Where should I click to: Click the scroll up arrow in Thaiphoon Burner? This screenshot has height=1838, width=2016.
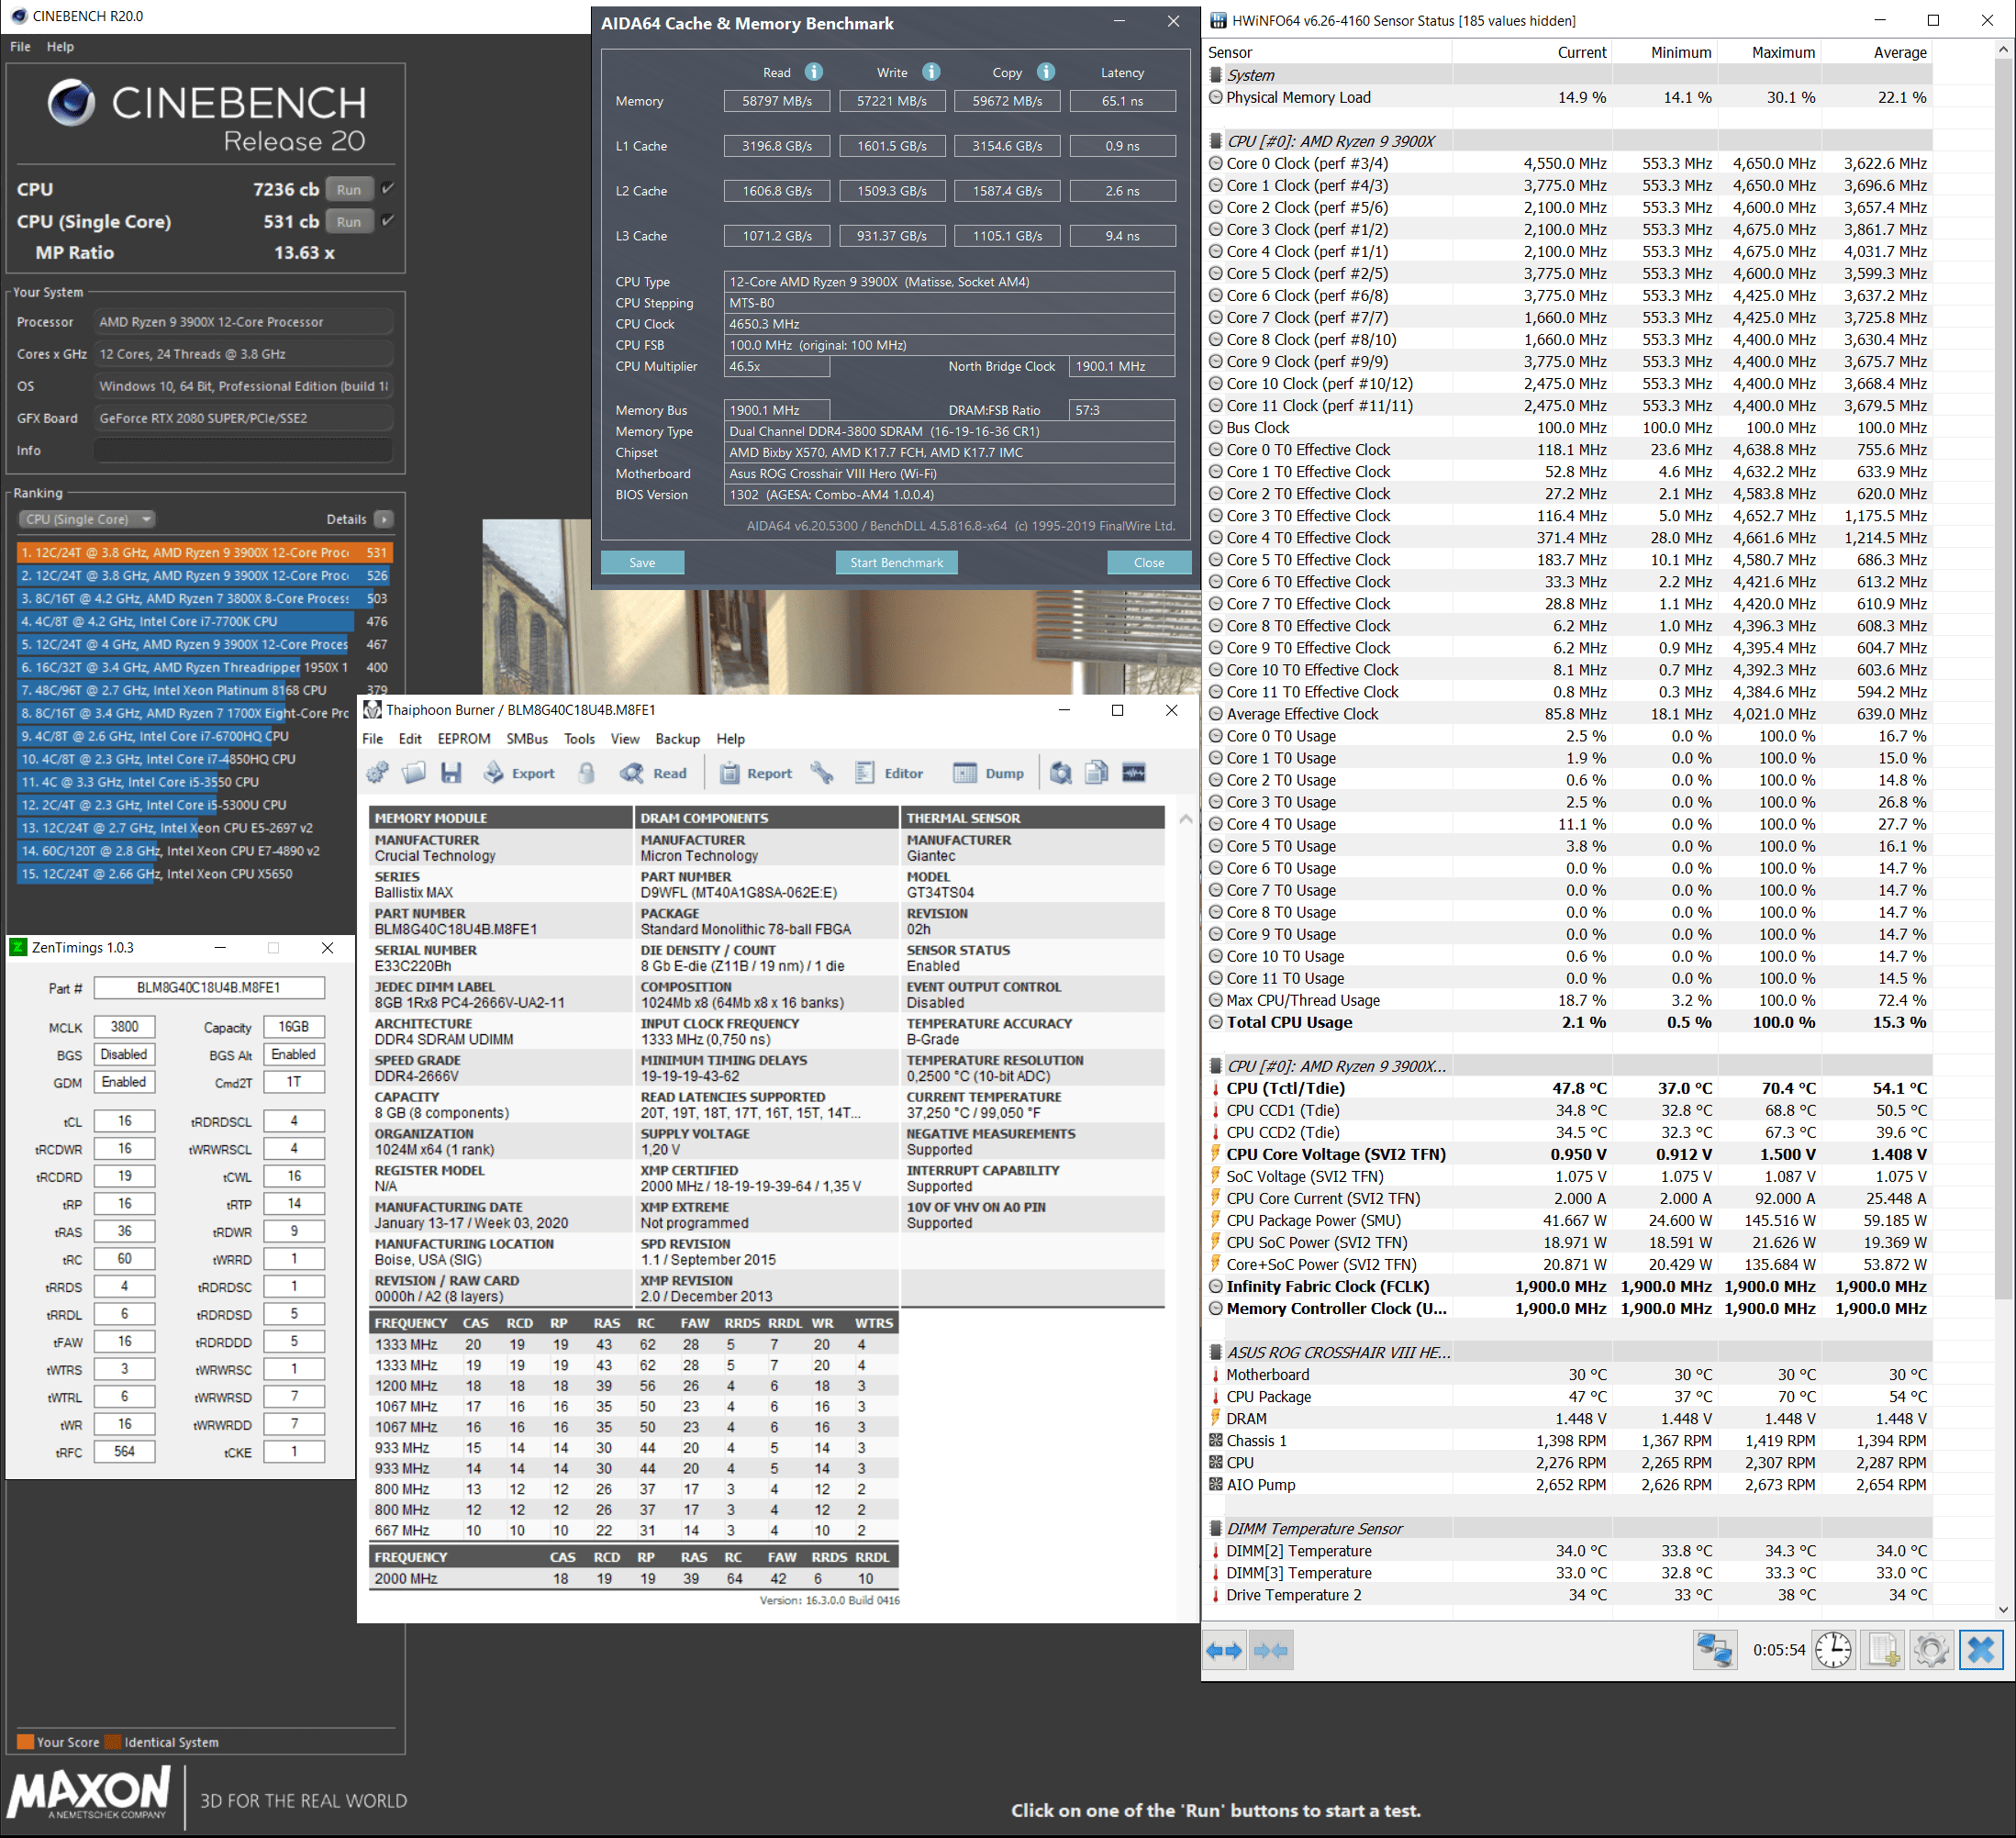pos(1186,819)
